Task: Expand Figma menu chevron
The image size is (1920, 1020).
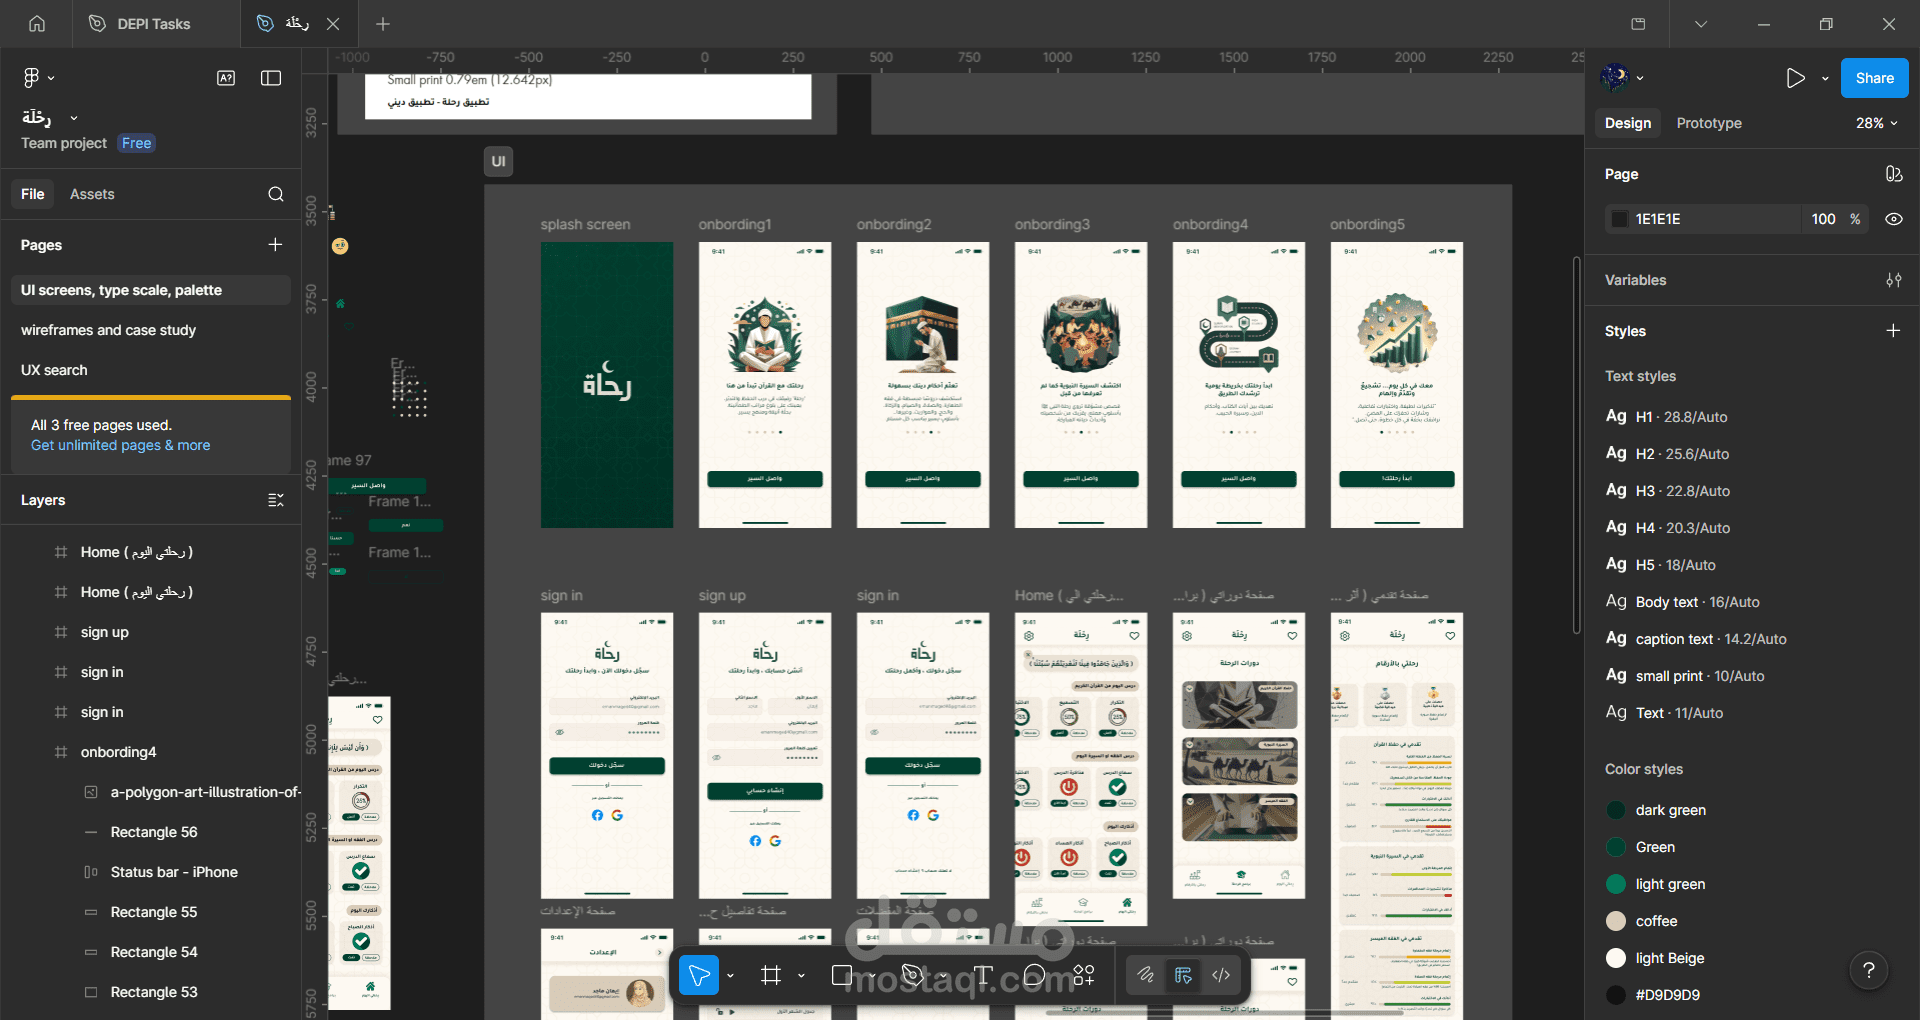Action: [x=51, y=78]
